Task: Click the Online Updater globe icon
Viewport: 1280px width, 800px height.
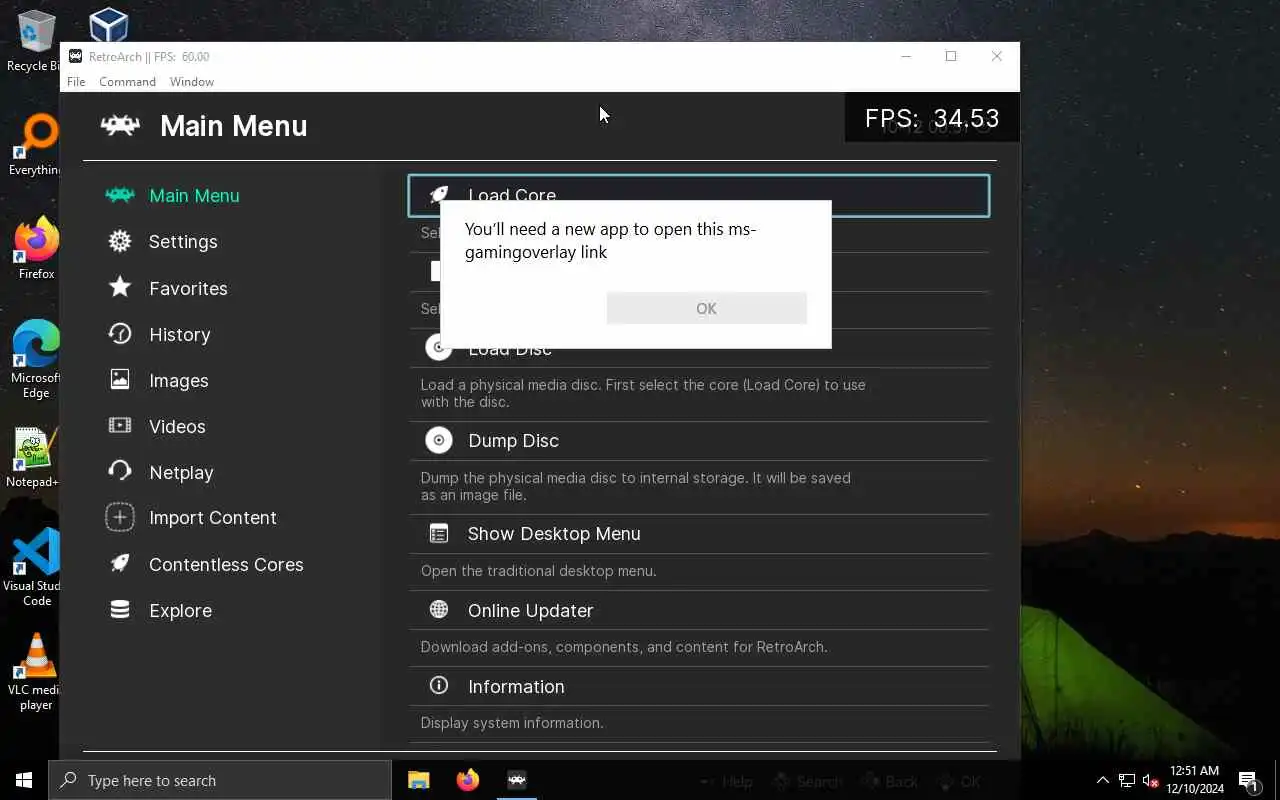Action: (x=438, y=609)
